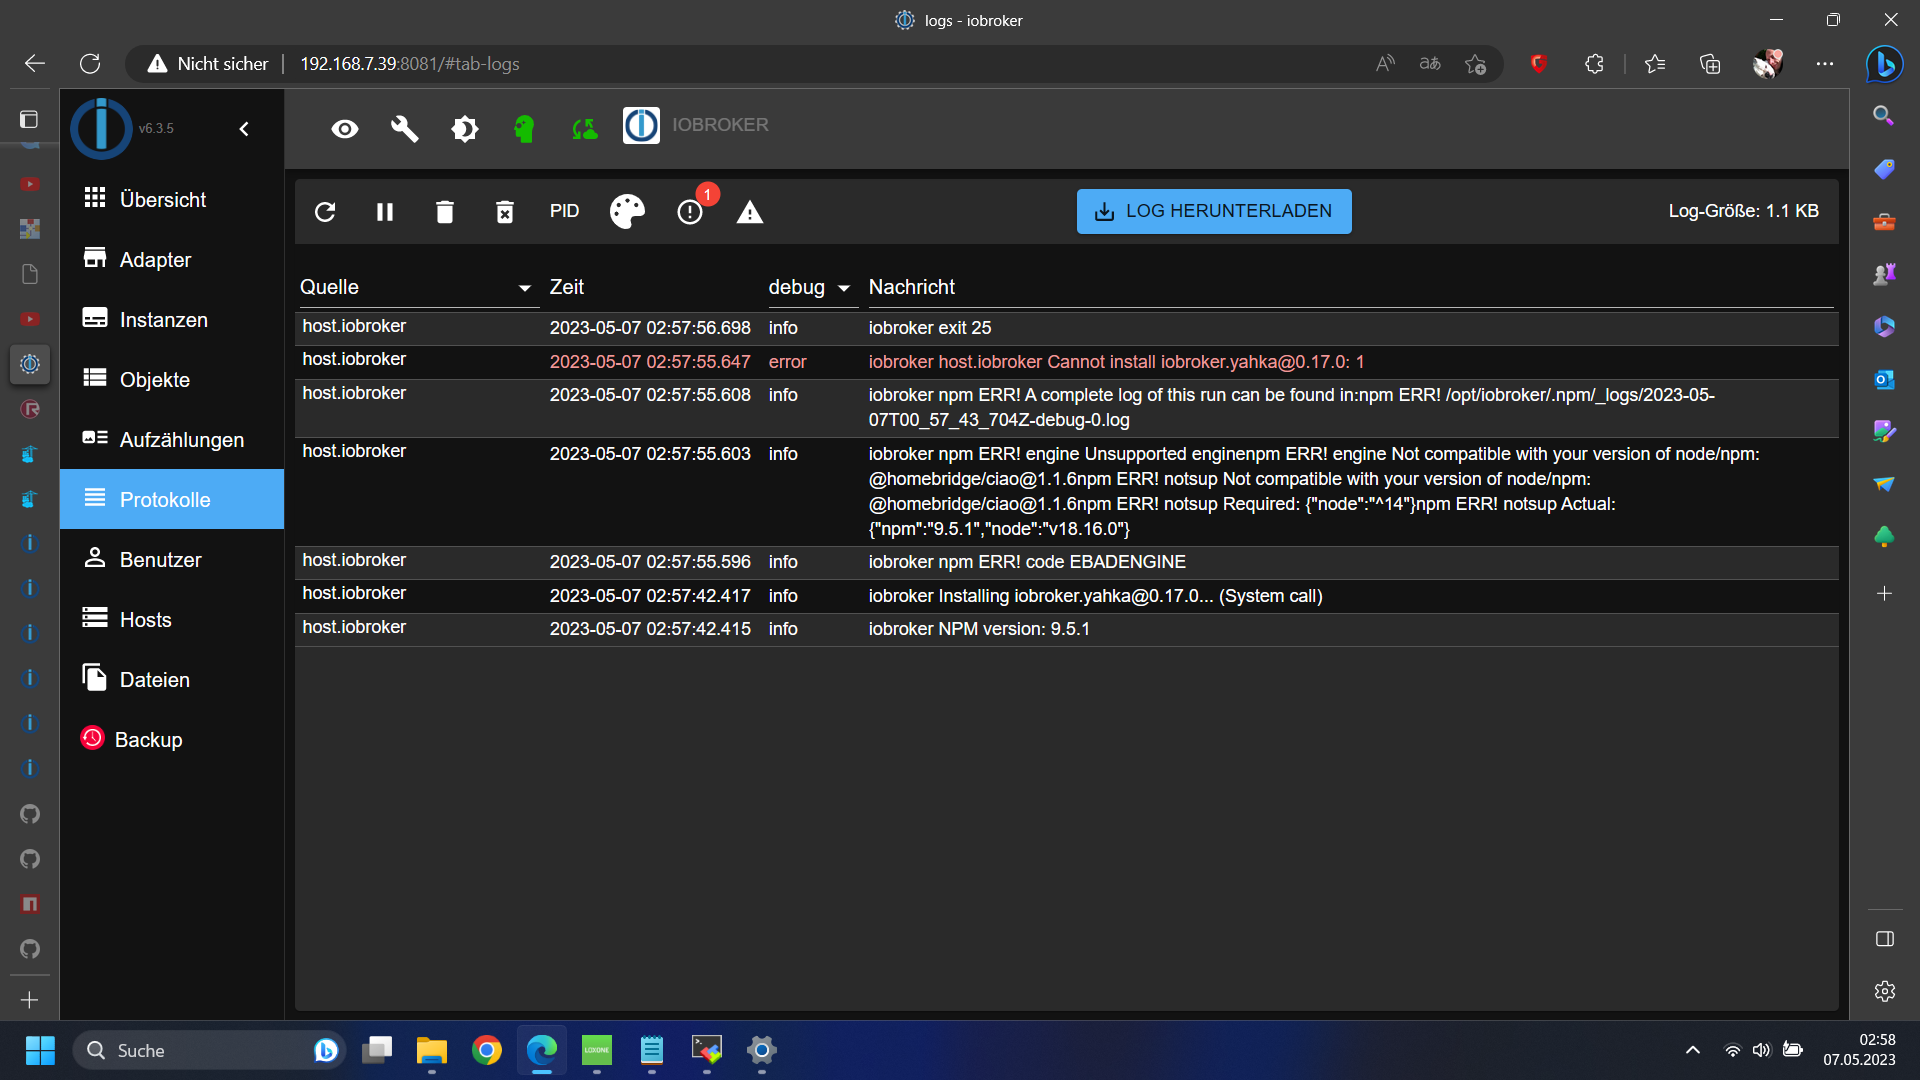This screenshot has height=1080, width=1920.
Task: Go to Instanzen
Action: tap(172, 319)
